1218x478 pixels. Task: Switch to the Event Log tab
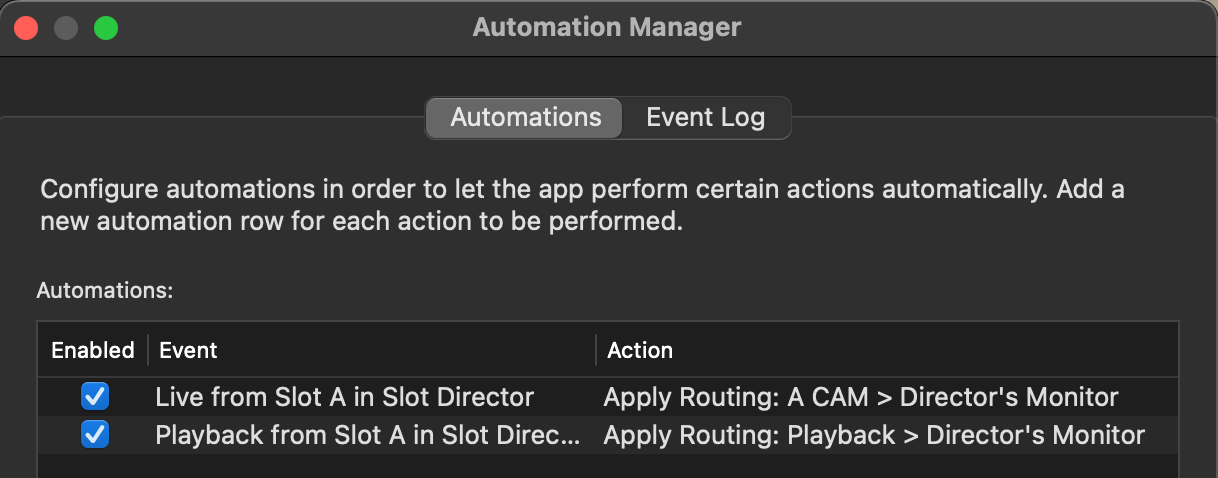click(x=705, y=118)
